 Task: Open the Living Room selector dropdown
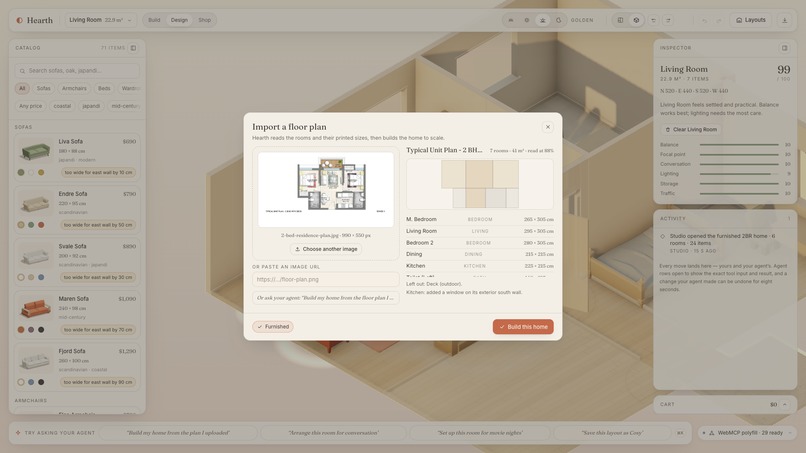pos(101,20)
